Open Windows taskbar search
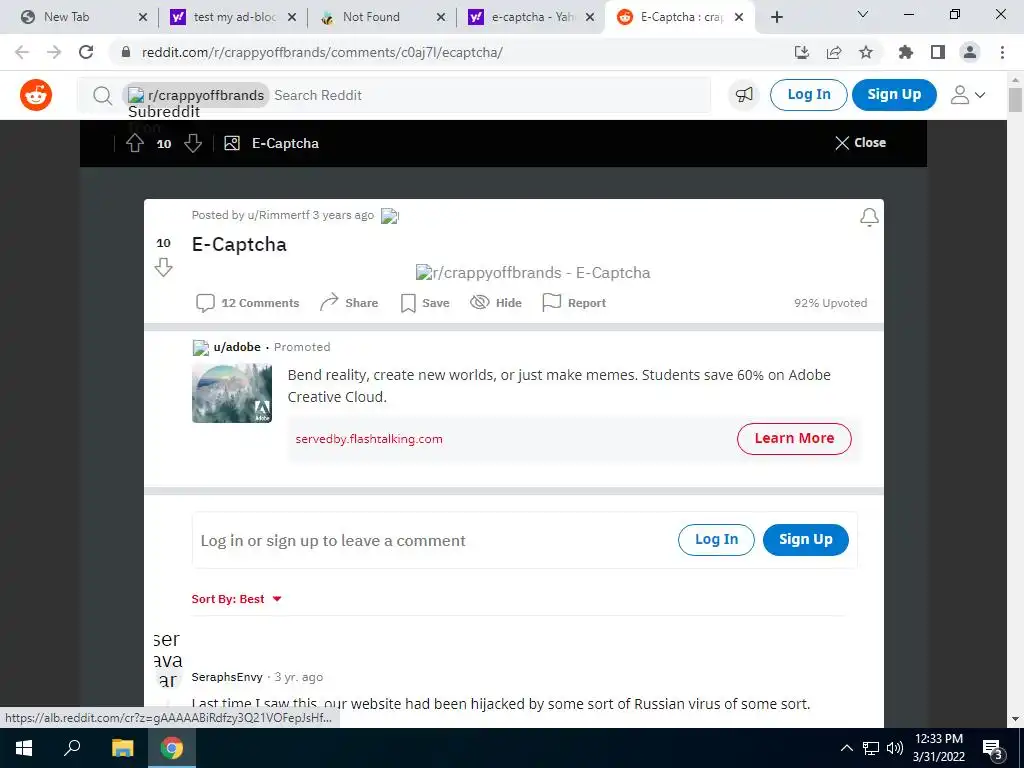Screen dimensions: 1024x768 (72, 748)
